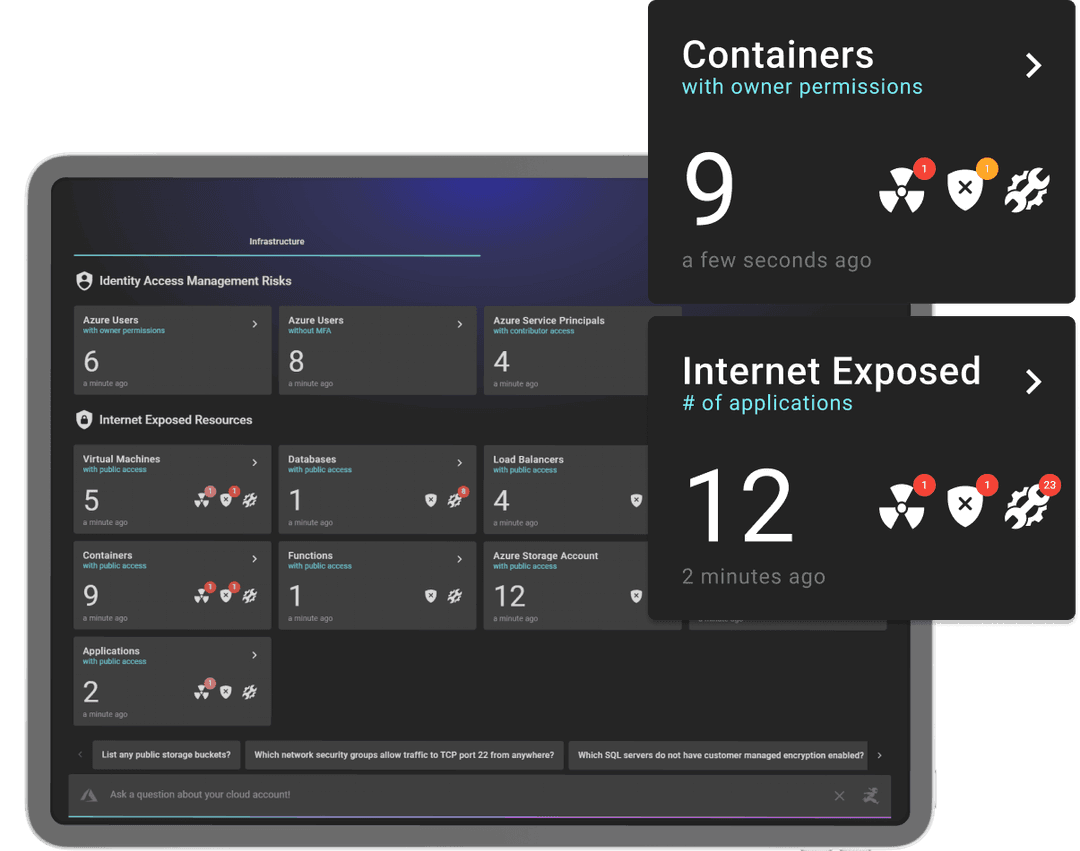Expand the Containers with owner permissions card
The height and width of the screenshot is (851, 1080).
coord(1034,65)
